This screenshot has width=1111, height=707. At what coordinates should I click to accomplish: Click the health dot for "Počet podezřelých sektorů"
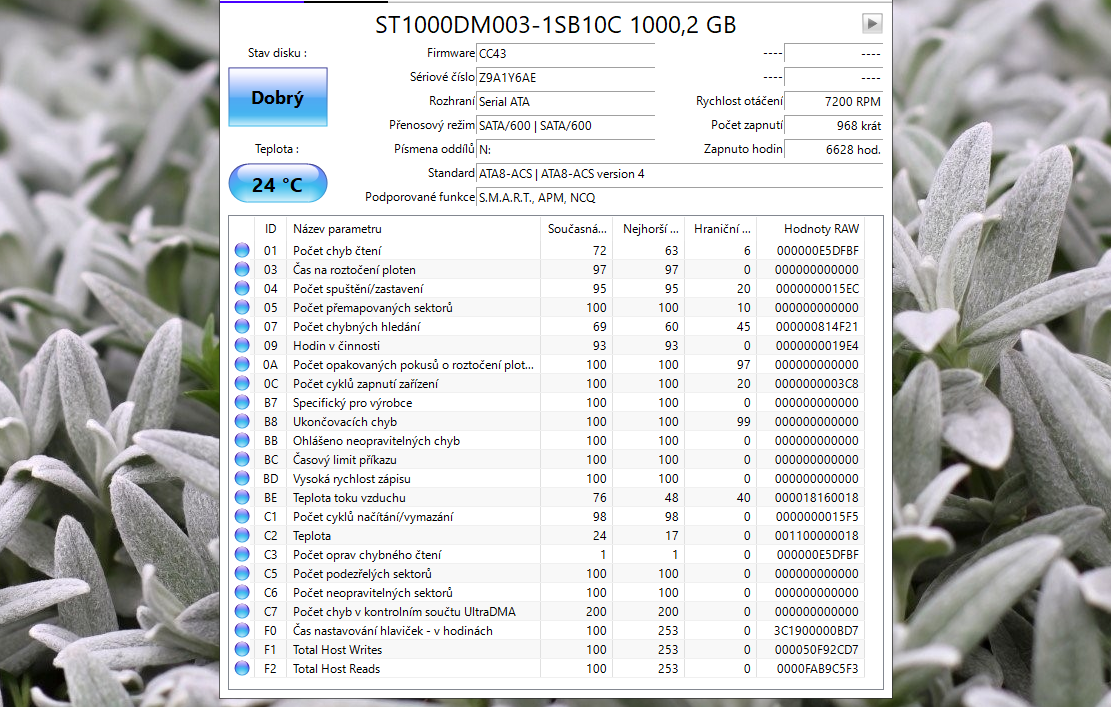[x=242, y=573]
